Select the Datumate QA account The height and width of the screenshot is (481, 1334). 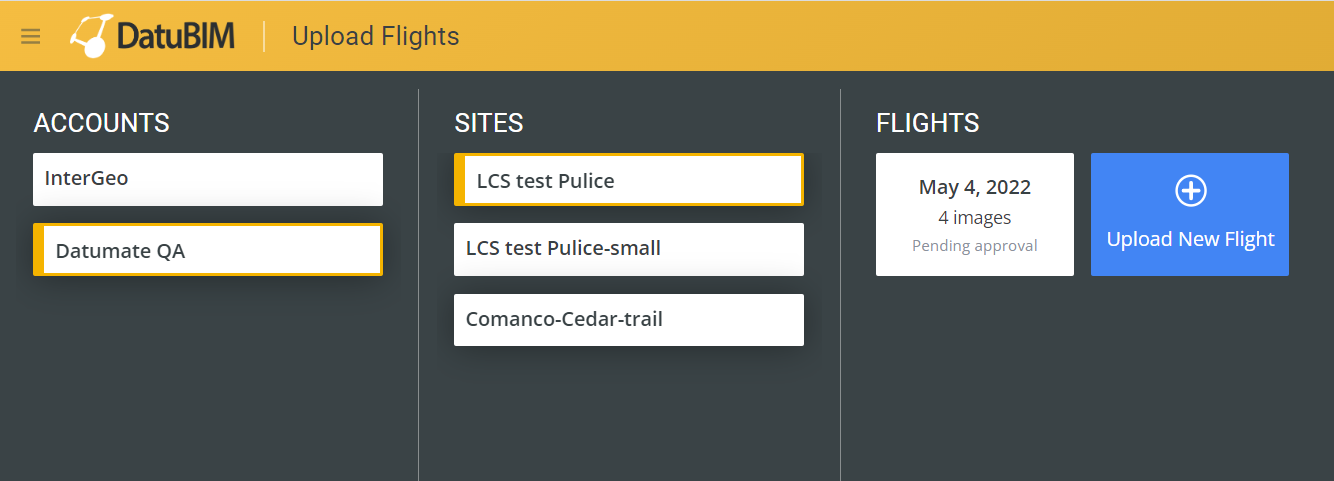click(208, 250)
